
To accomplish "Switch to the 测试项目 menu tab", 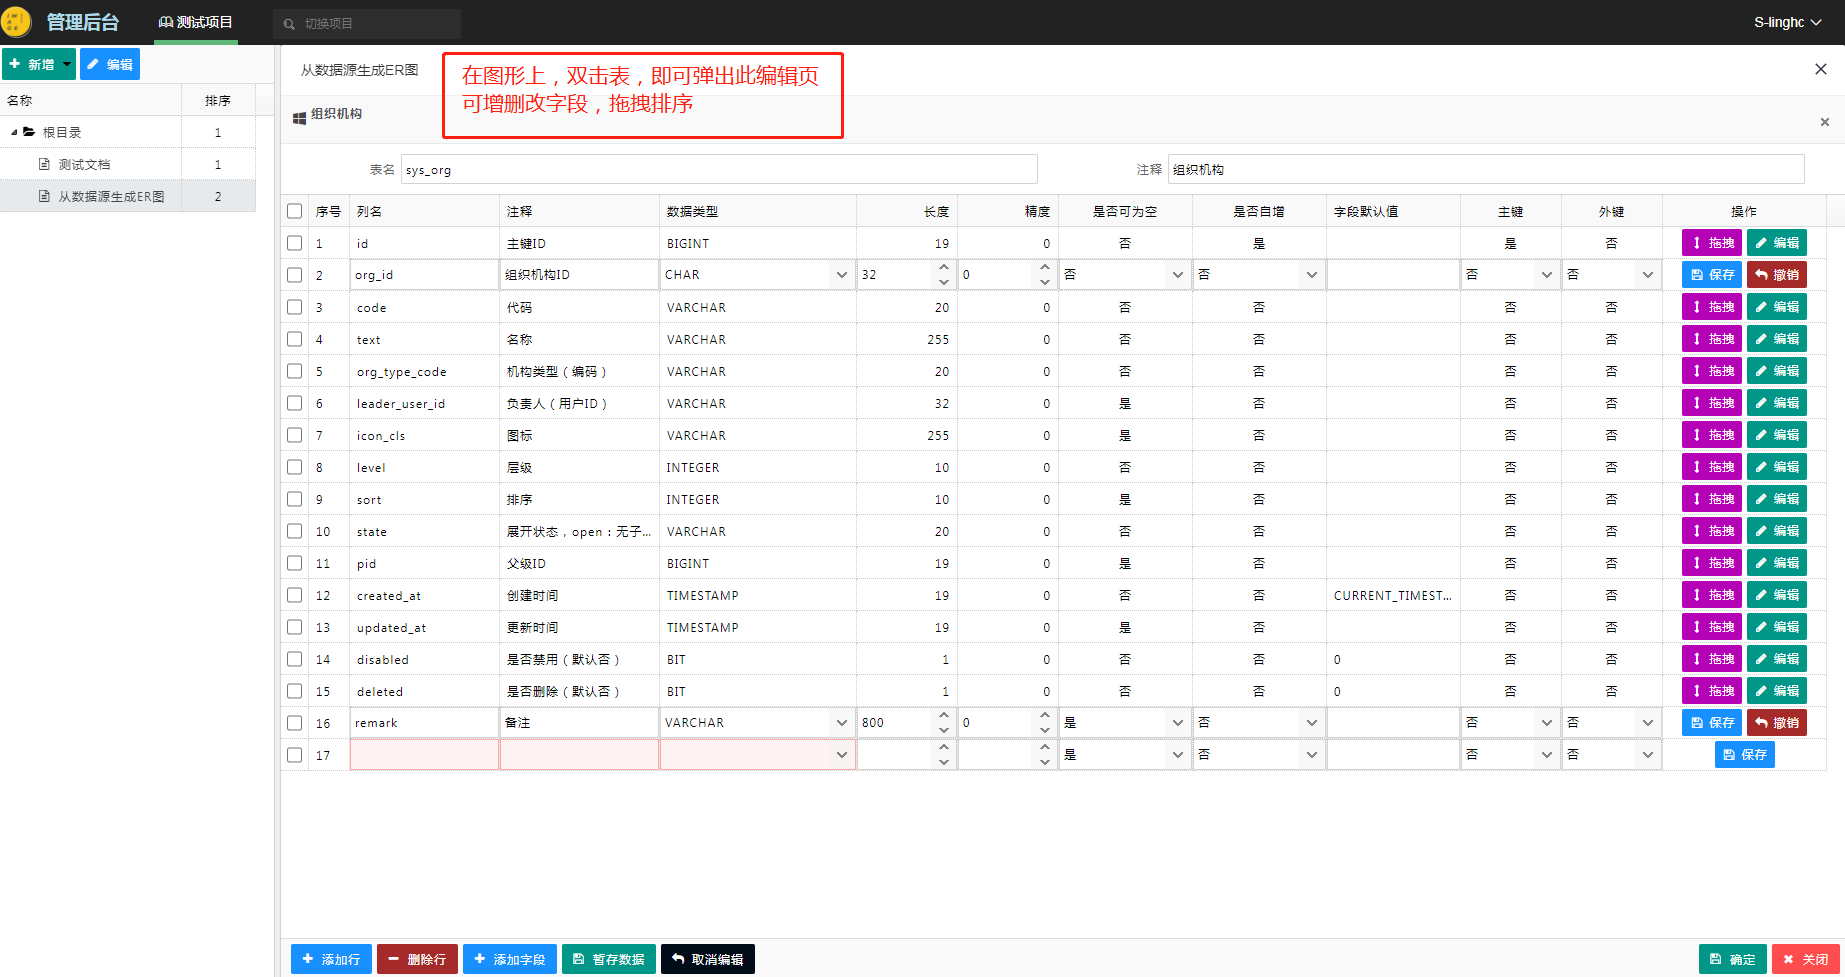I will (195, 21).
